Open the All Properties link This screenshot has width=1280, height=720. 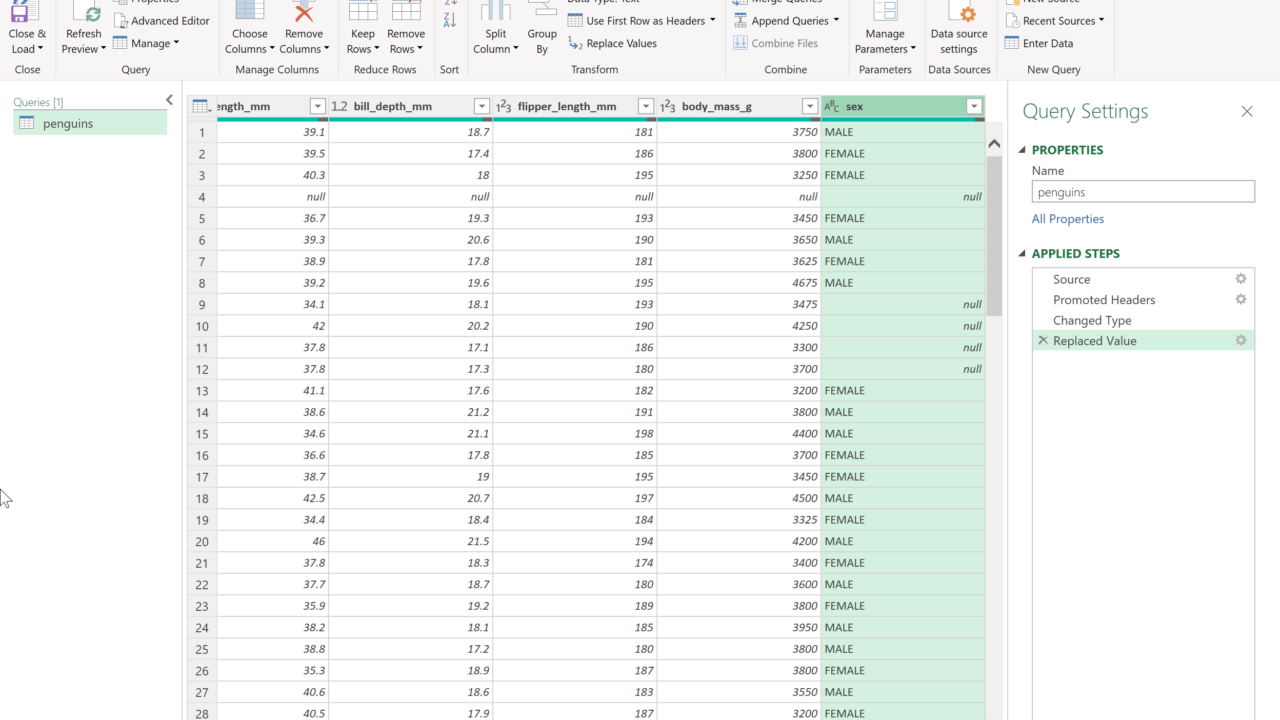point(1068,219)
